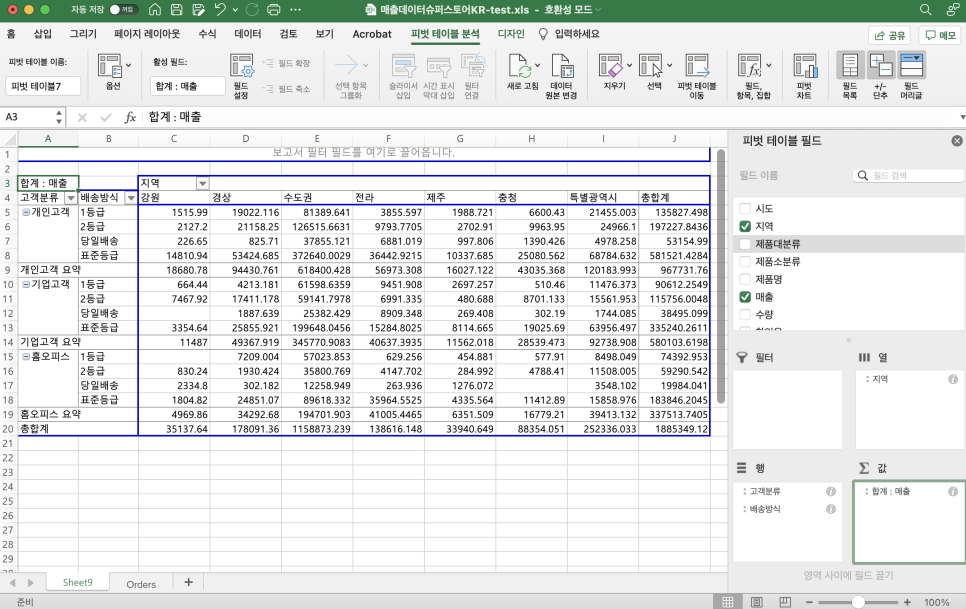This screenshot has height=609, width=966.
Task: Click the Undo icon in title bar
Action: coord(220,9)
